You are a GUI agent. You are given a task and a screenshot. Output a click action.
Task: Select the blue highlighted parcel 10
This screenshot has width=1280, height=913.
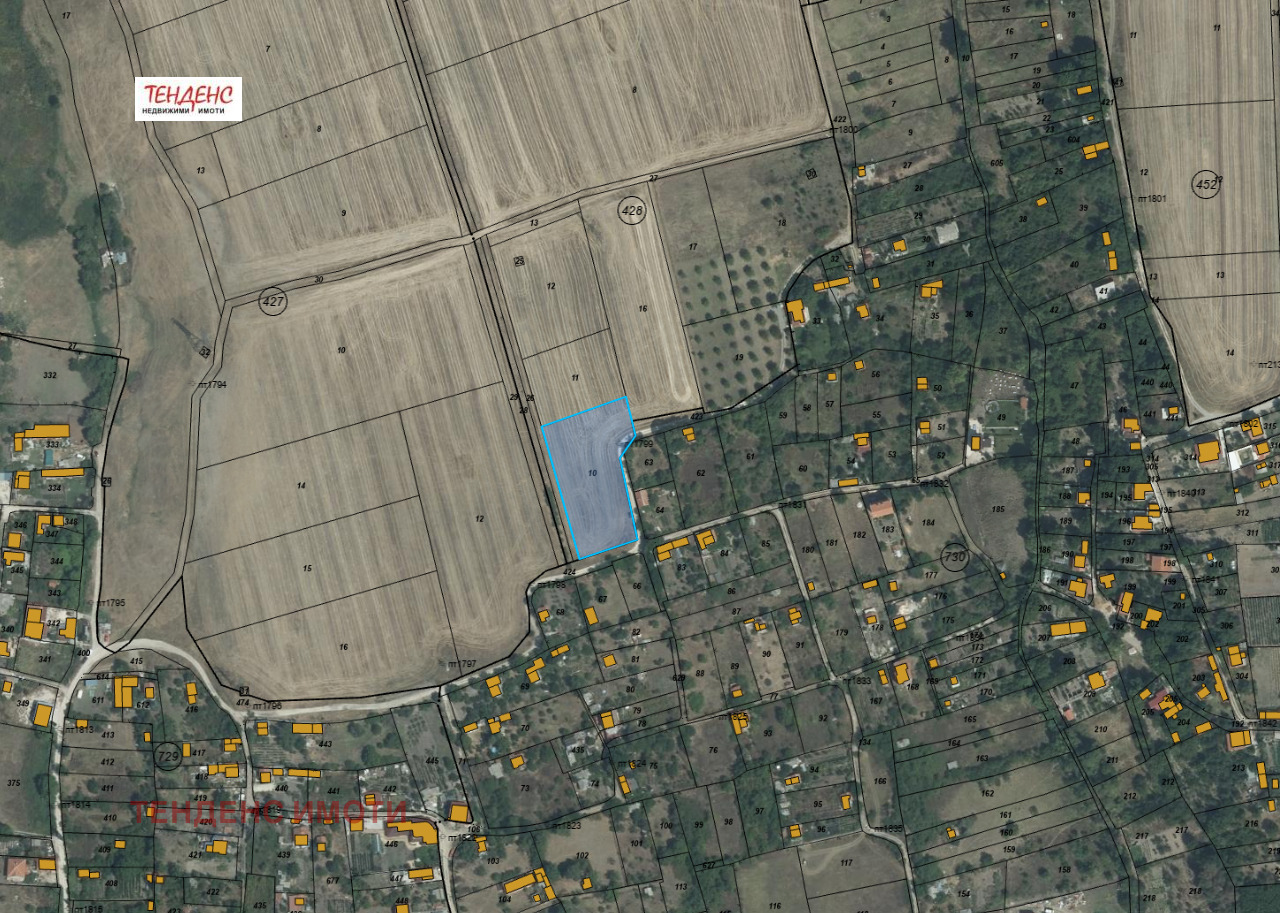pos(591,480)
